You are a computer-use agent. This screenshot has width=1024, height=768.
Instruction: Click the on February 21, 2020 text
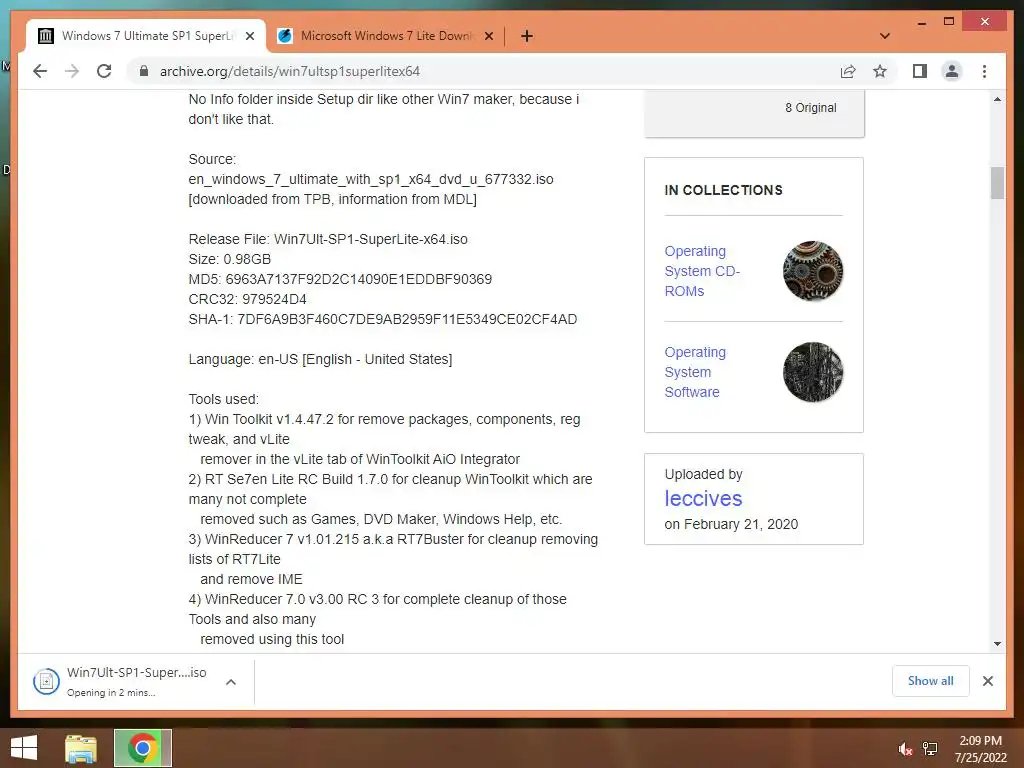point(731,524)
